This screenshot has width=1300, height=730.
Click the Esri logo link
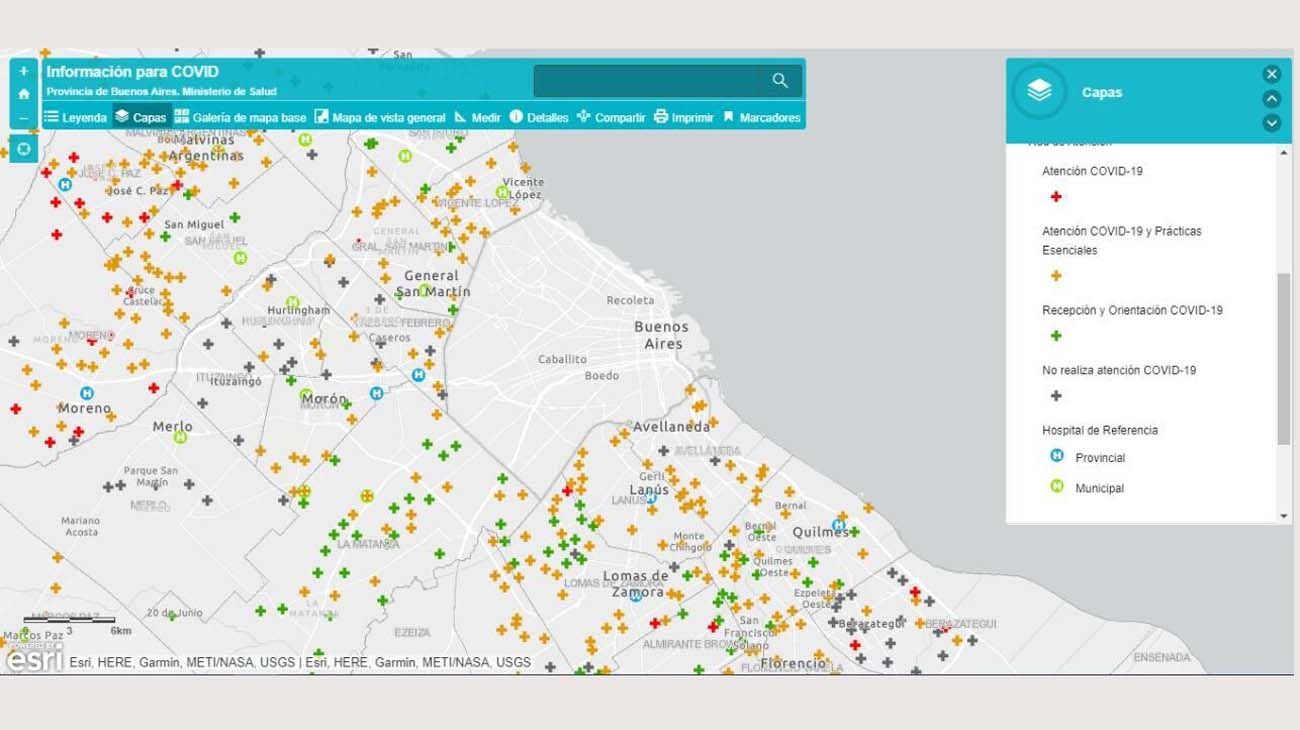(x=33, y=659)
